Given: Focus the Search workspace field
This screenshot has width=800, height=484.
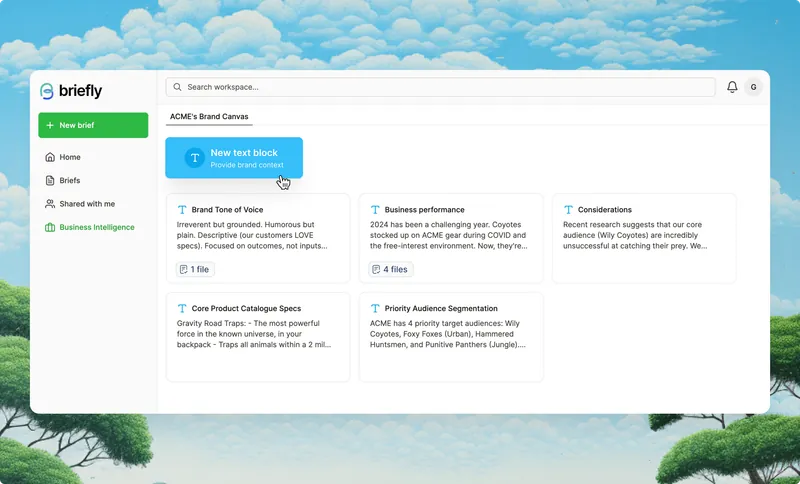Looking at the screenshot, I should click(x=440, y=87).
